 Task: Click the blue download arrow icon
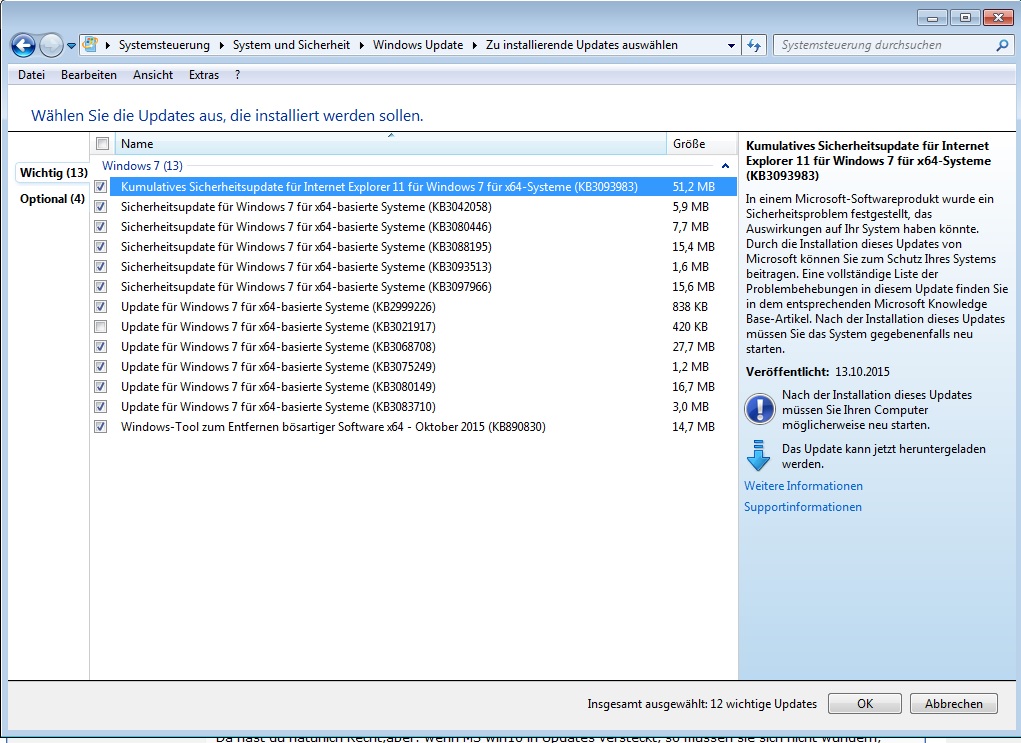(x=759, y=456)
